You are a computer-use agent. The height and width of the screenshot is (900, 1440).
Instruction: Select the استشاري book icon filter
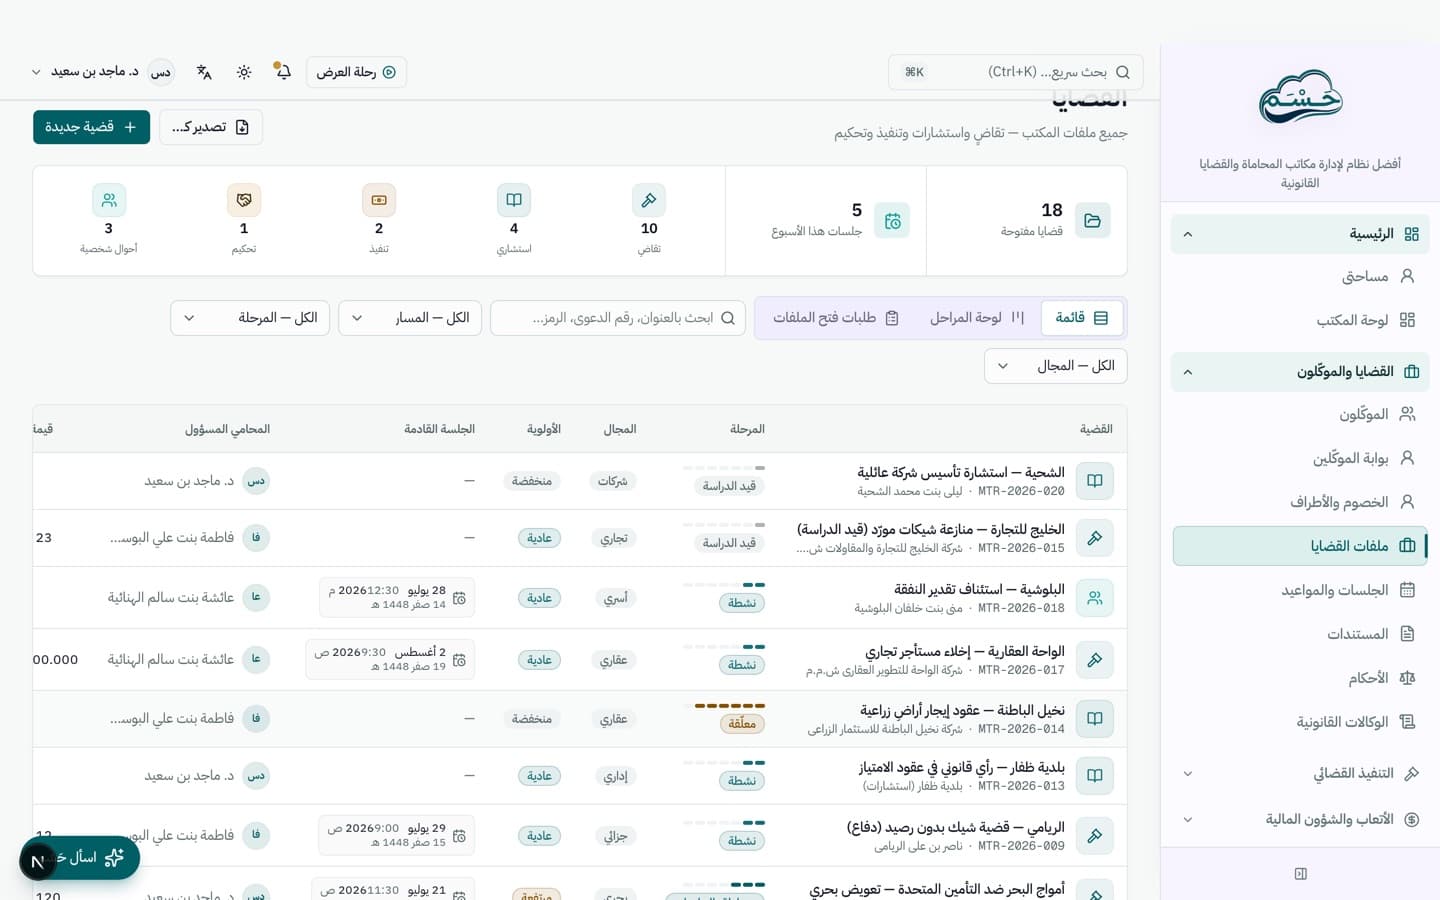click(514, 200)
